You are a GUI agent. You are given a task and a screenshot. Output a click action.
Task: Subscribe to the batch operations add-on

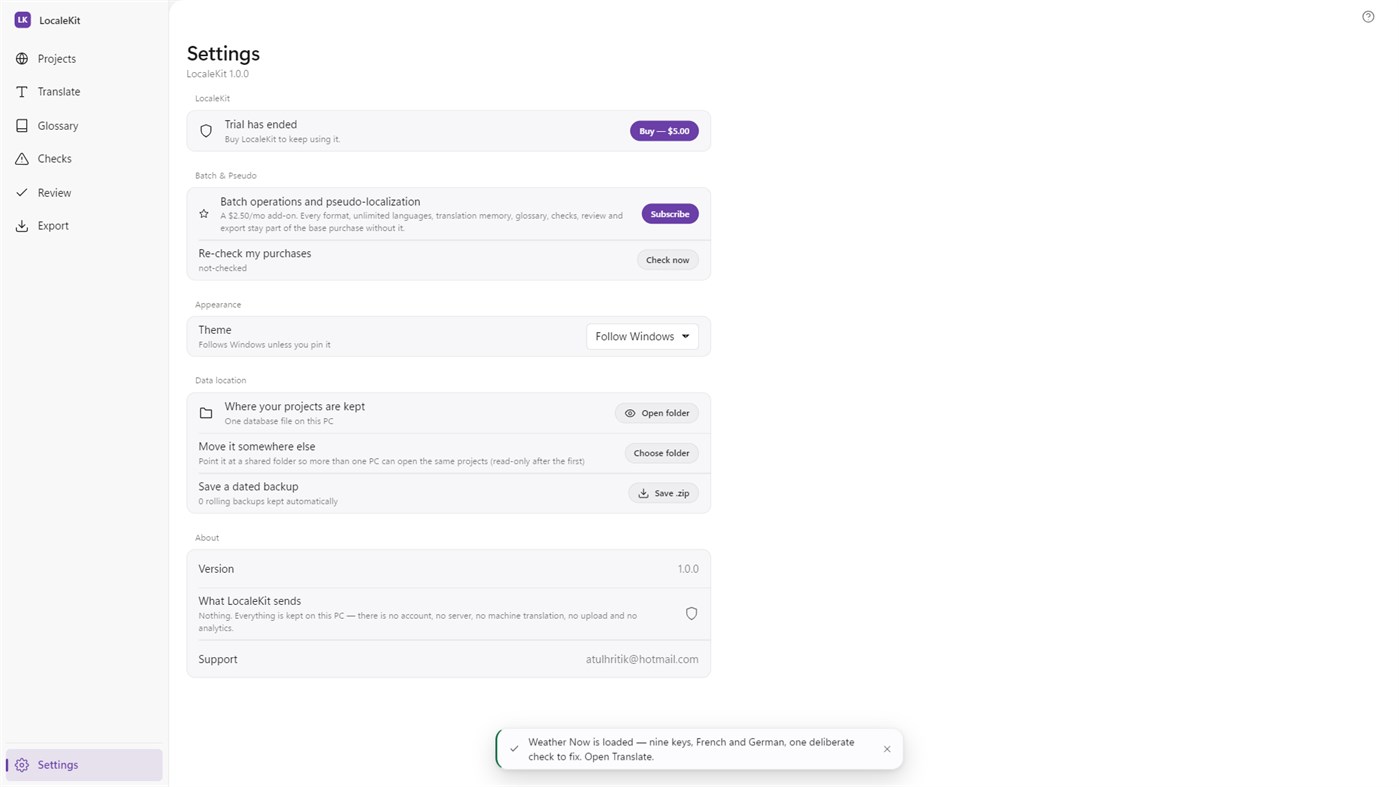[670, 214]
